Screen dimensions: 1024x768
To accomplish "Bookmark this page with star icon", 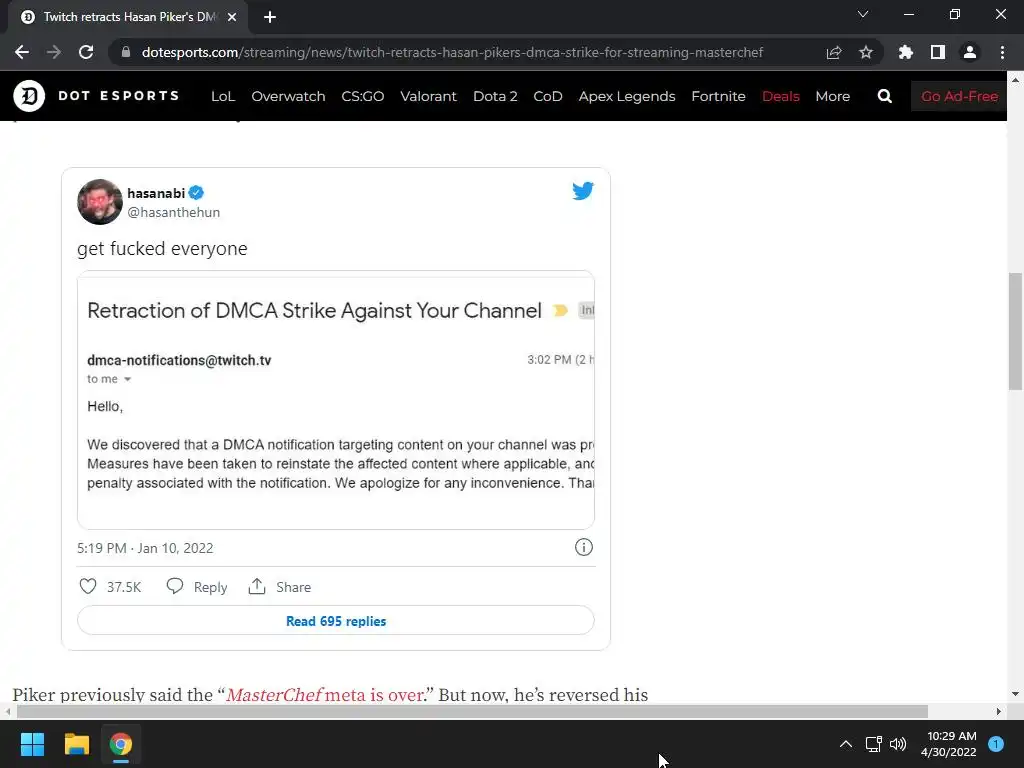I will click(866, 52).
